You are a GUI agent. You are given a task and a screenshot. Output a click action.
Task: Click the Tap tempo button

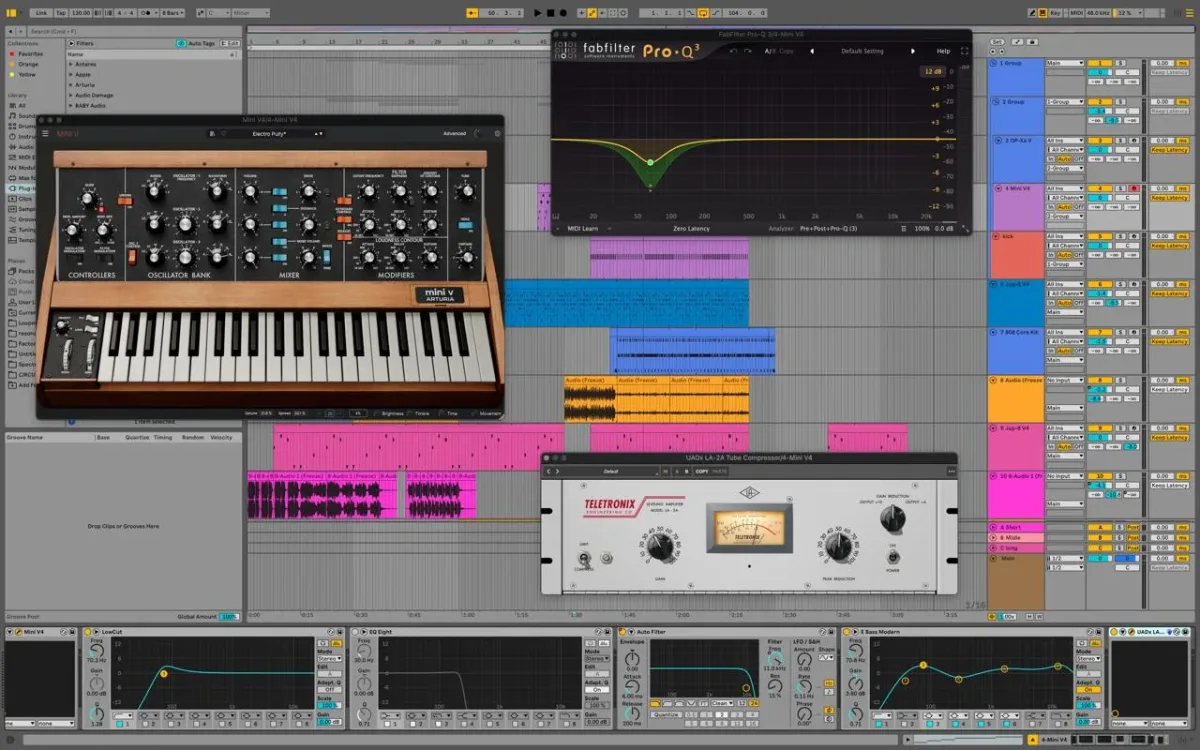tap(61, 13)
